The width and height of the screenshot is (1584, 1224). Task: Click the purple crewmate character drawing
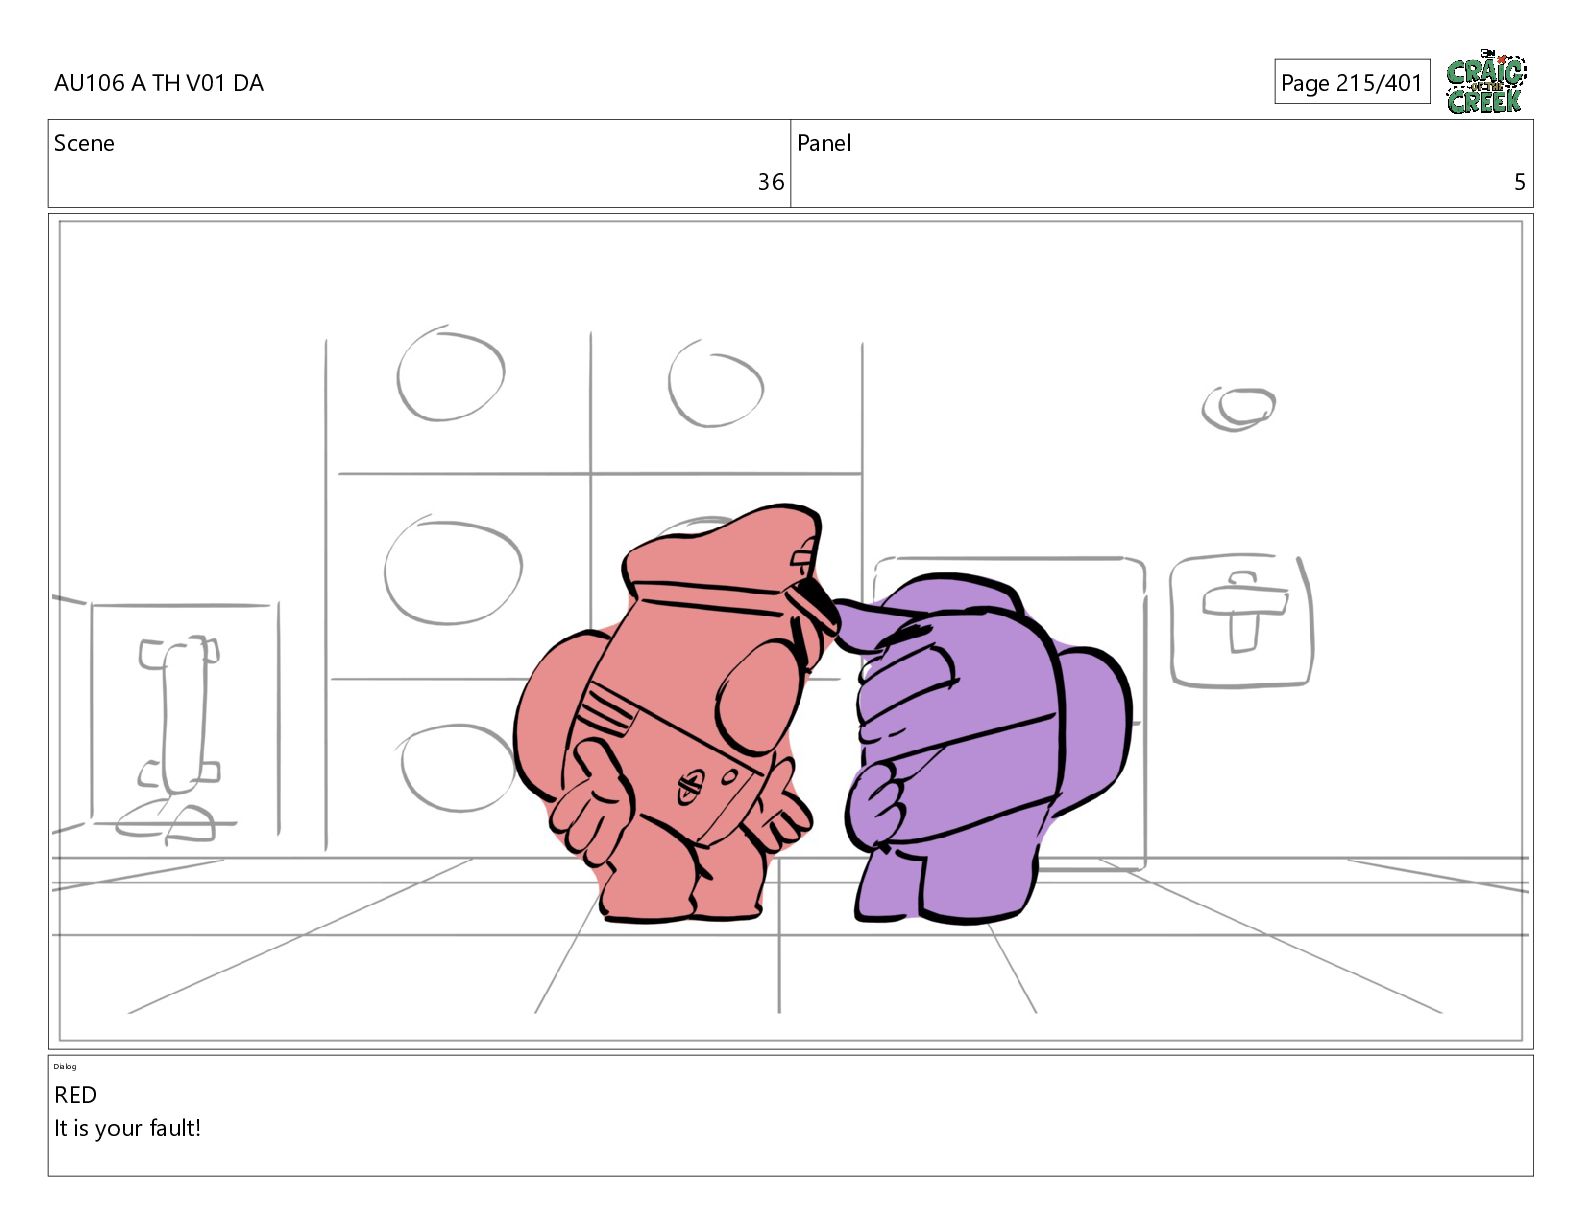point(985,747)
